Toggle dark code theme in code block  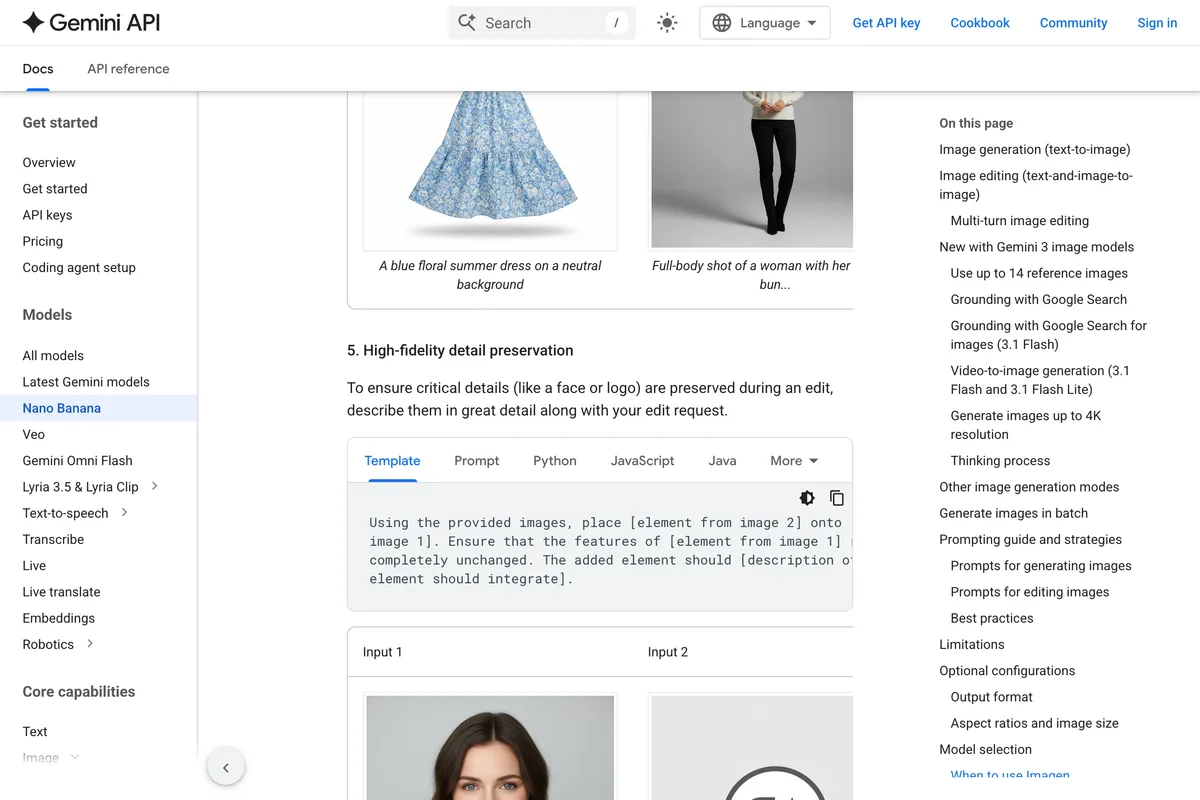(x=807, y=498)
